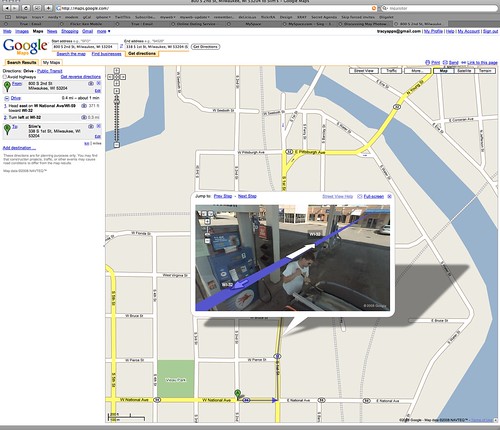The image size is (500, 430).
Task: Click the Start address input field
Action: tap(85, 47)
